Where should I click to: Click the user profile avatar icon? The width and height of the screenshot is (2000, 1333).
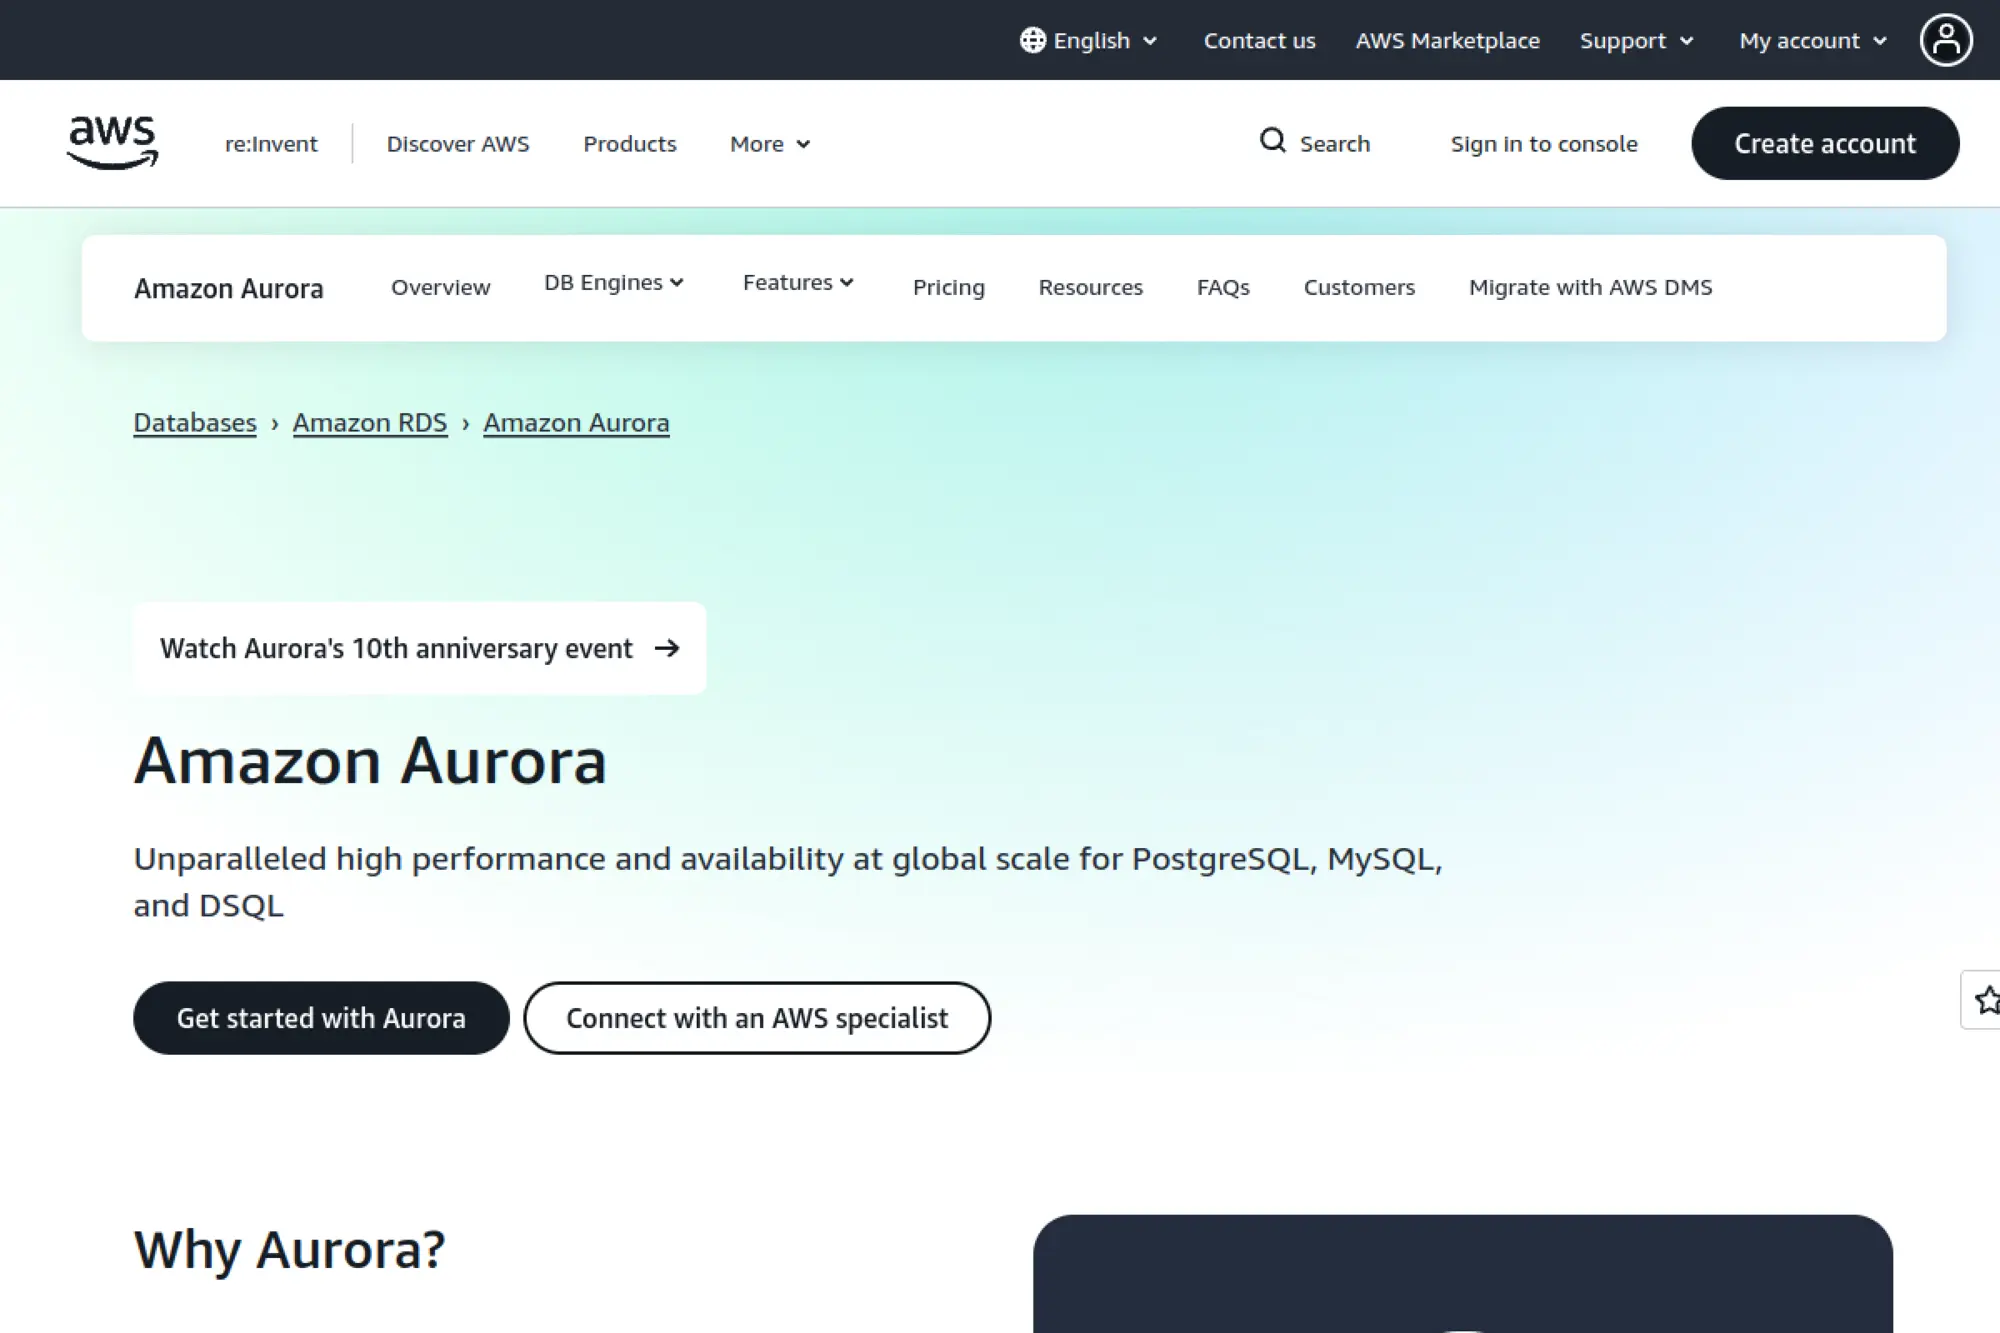tap(1945, 40)
